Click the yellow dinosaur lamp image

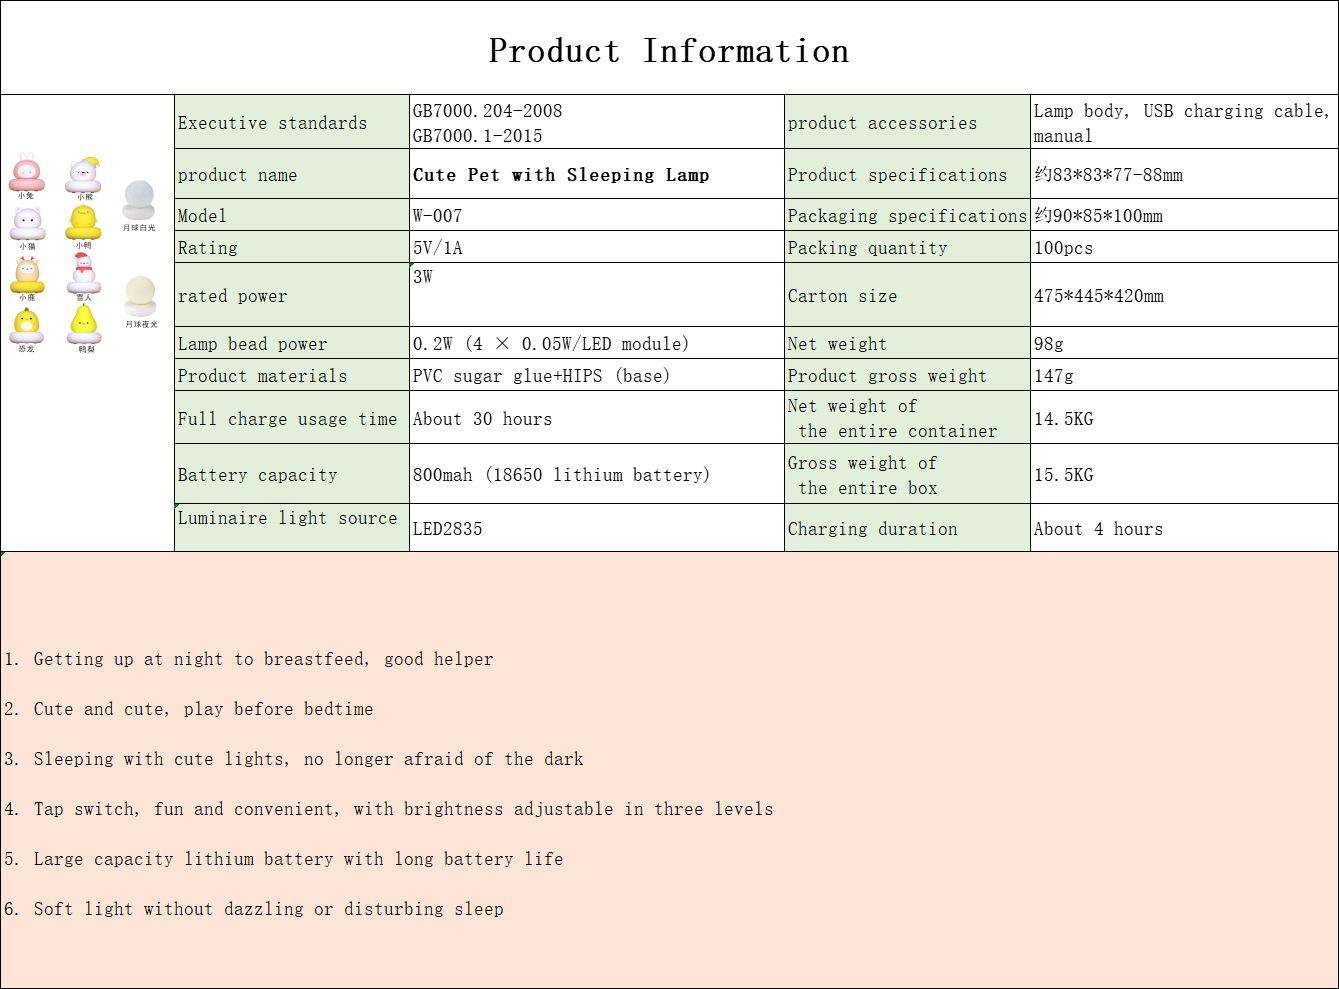click(x=27, y=325)
